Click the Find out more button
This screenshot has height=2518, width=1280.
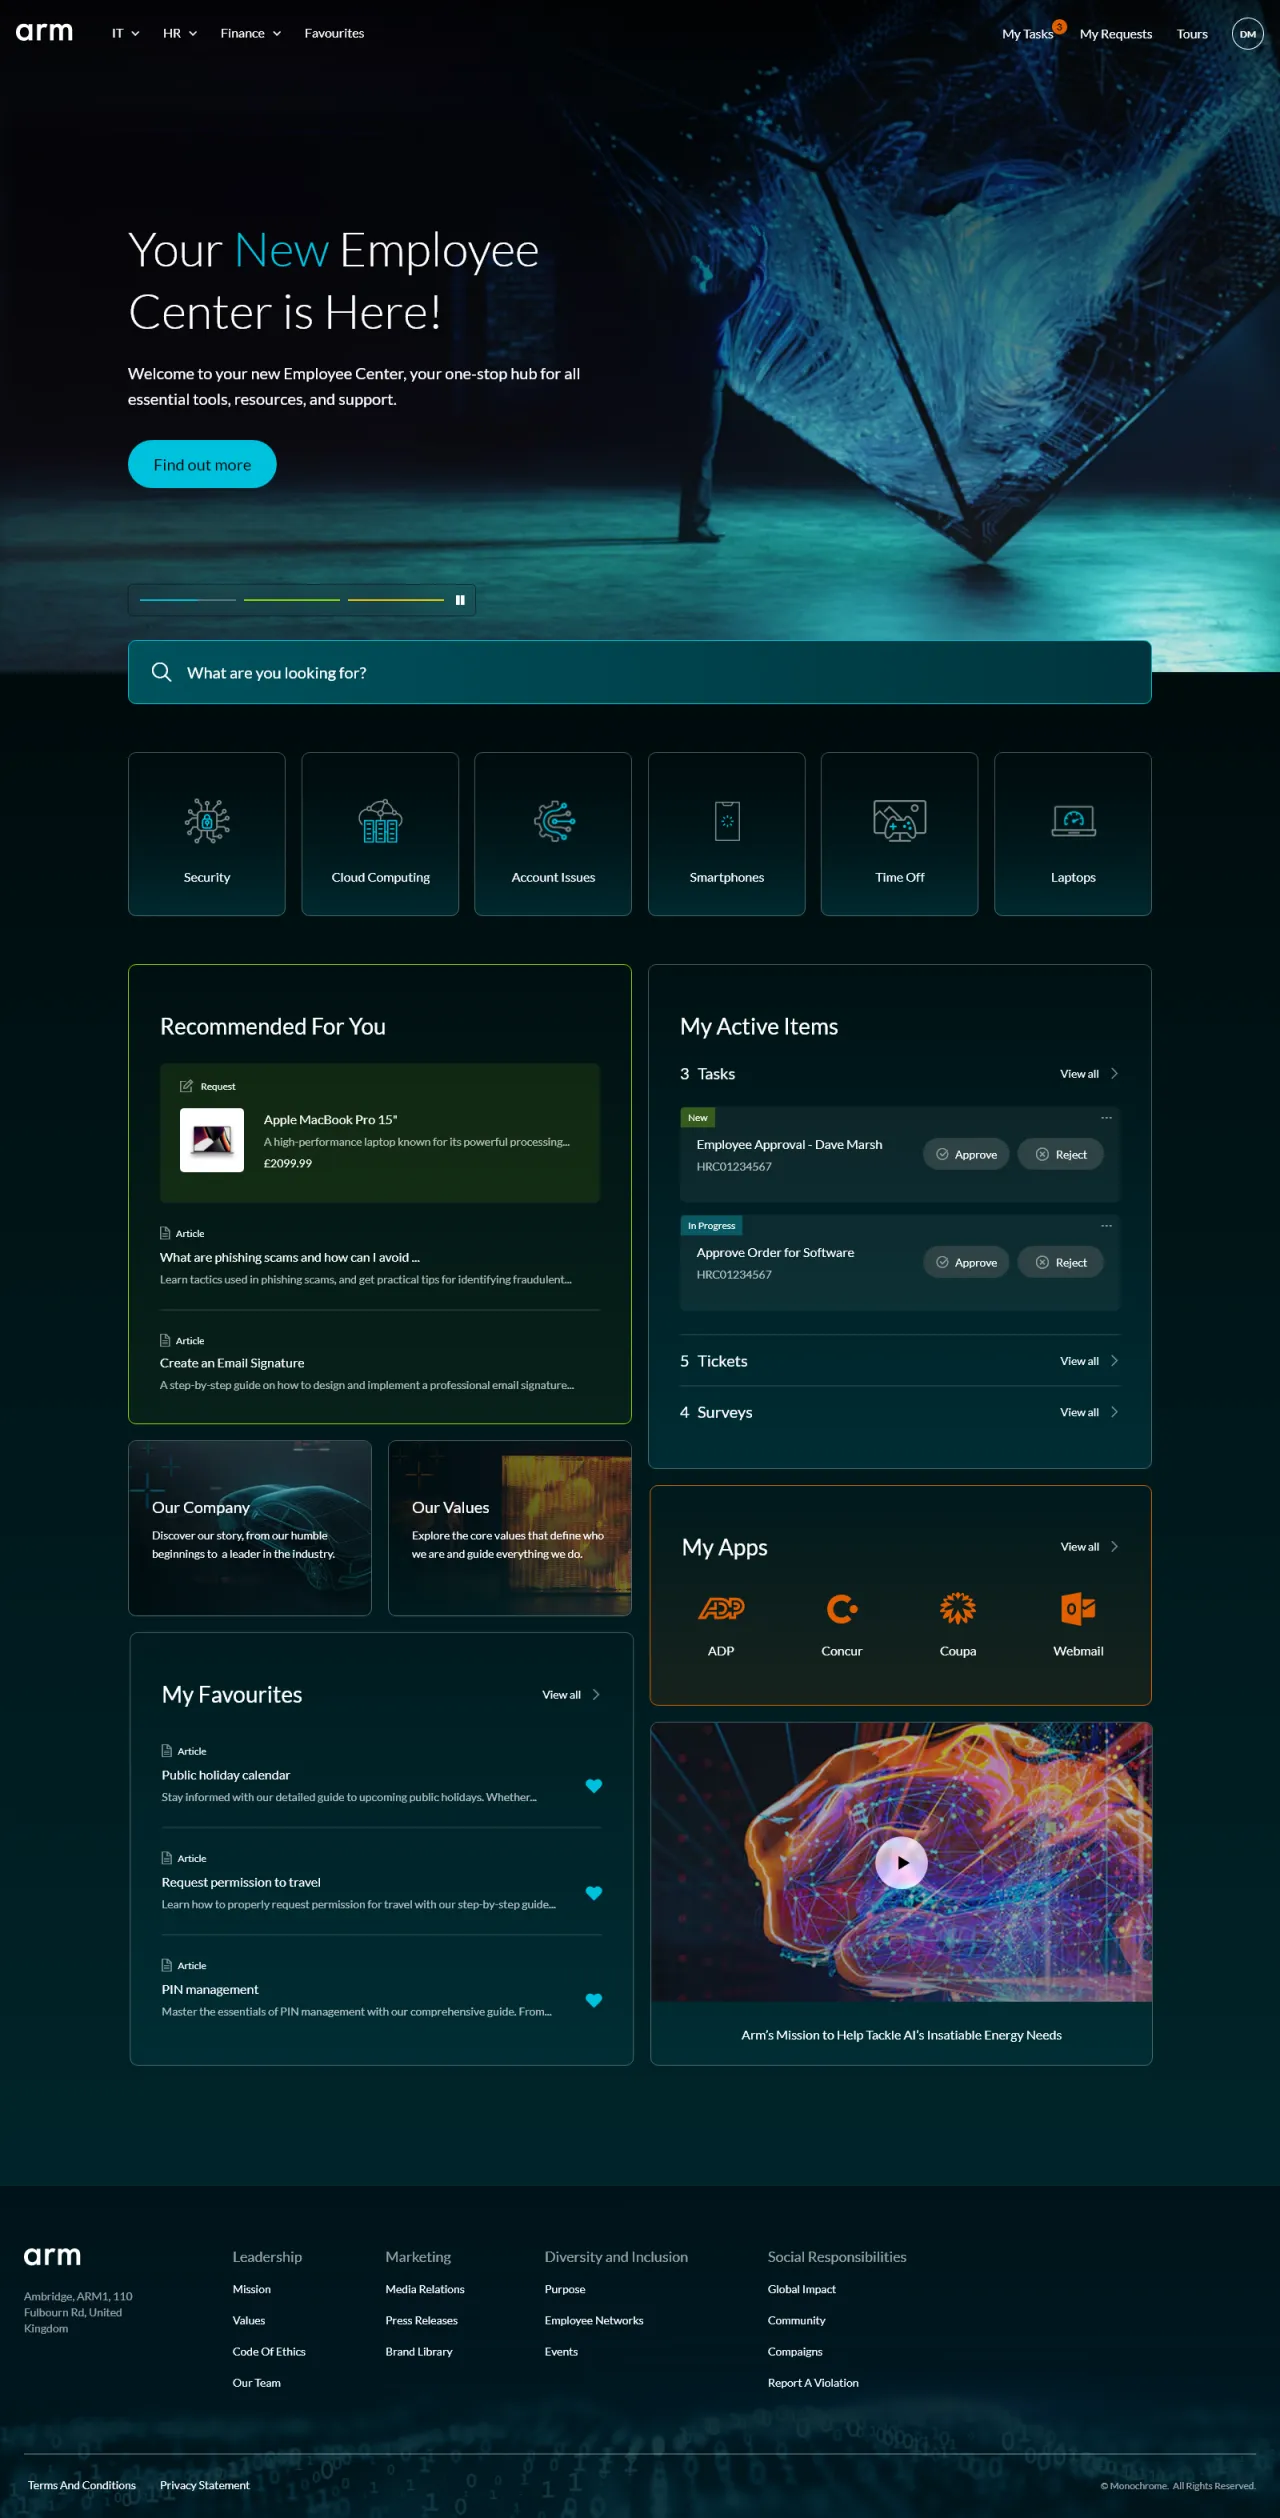pyautogui.click(x=202, y=464)
